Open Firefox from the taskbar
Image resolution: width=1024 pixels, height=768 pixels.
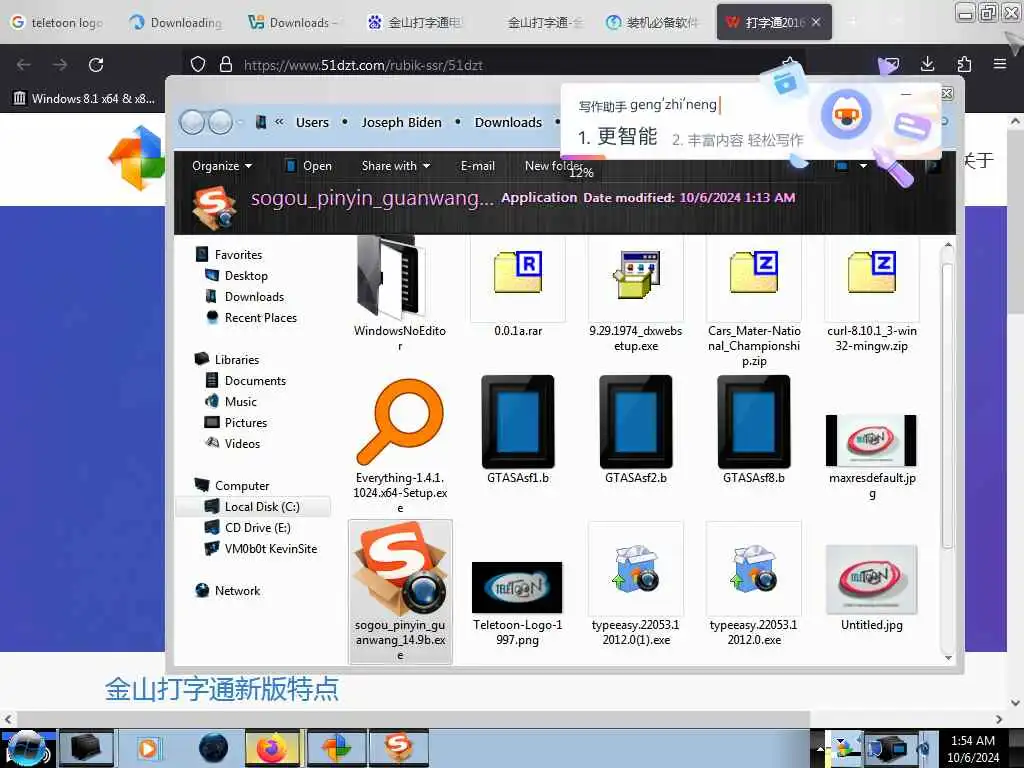272,748
